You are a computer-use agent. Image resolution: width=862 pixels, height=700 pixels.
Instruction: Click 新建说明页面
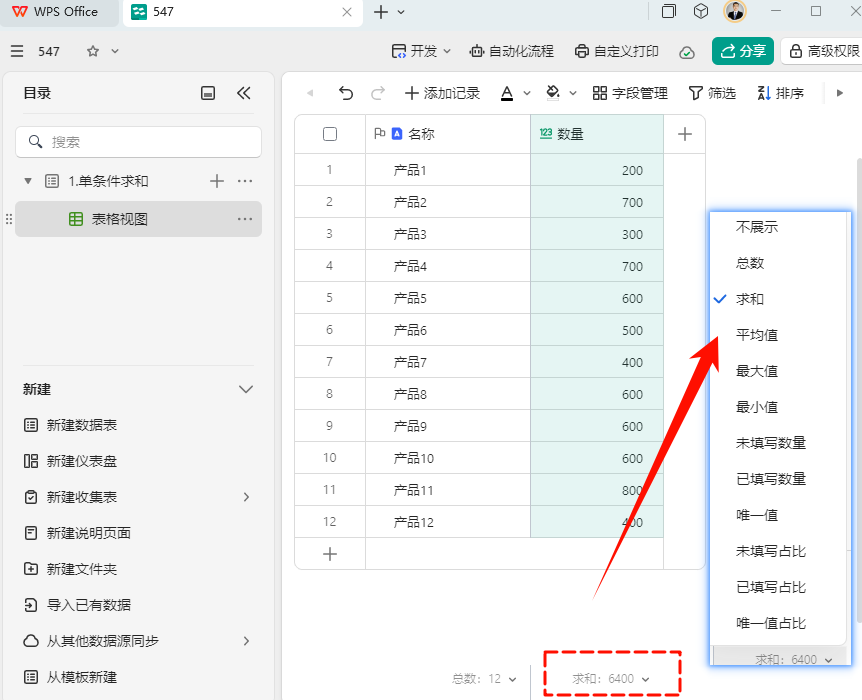(78, 533)
